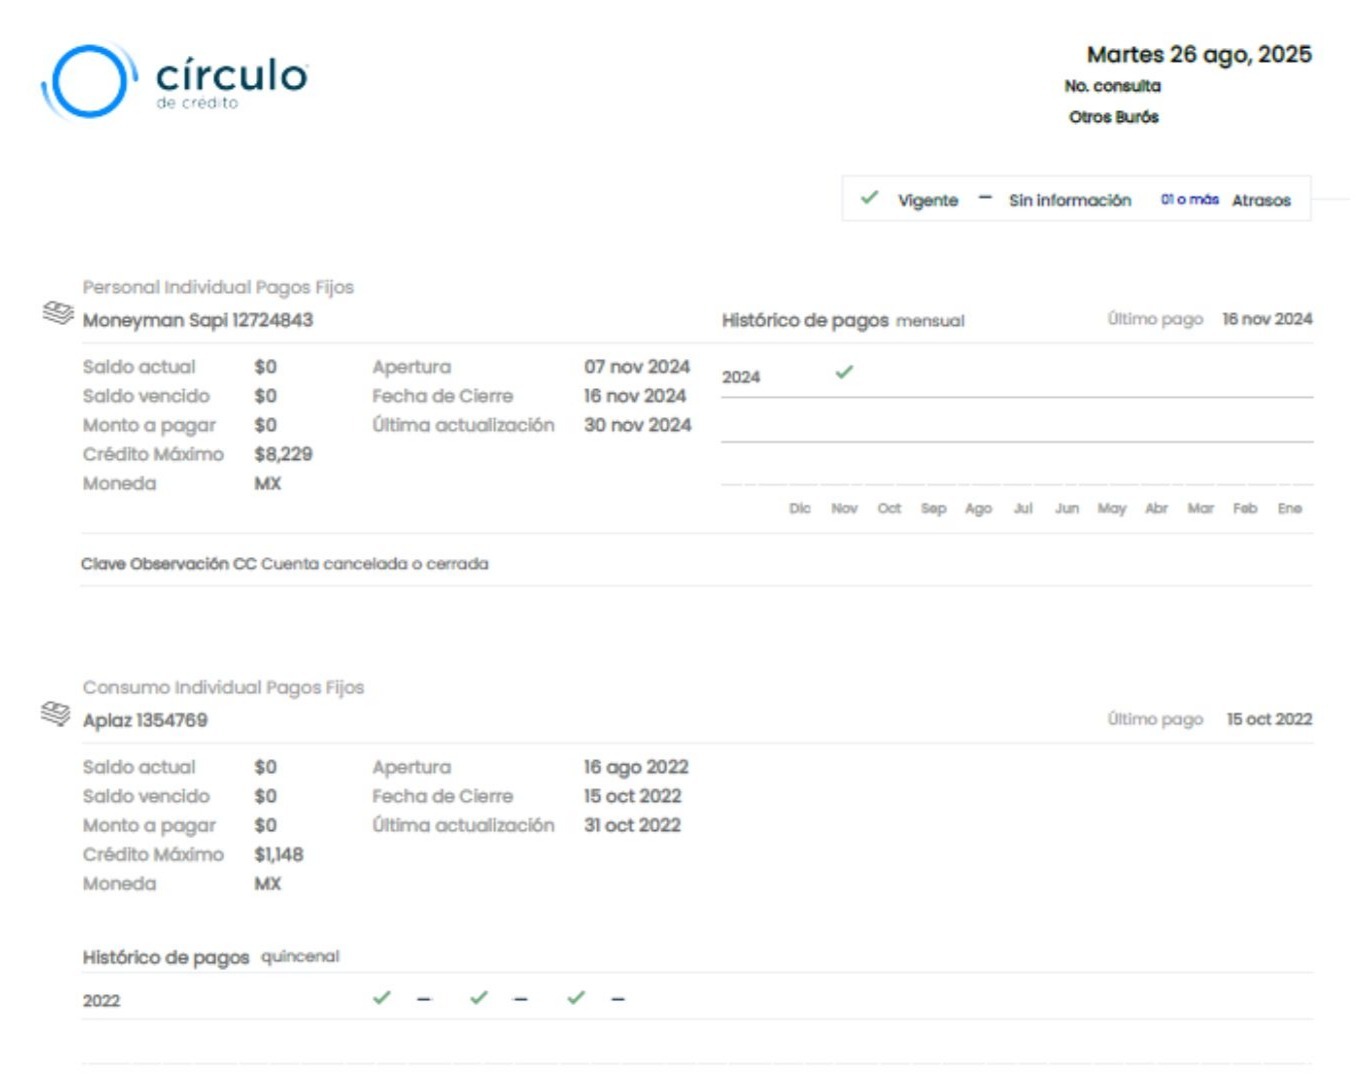Click the Sin información dash symbol
This screenshot has width=1371, height=1080.
985,198
